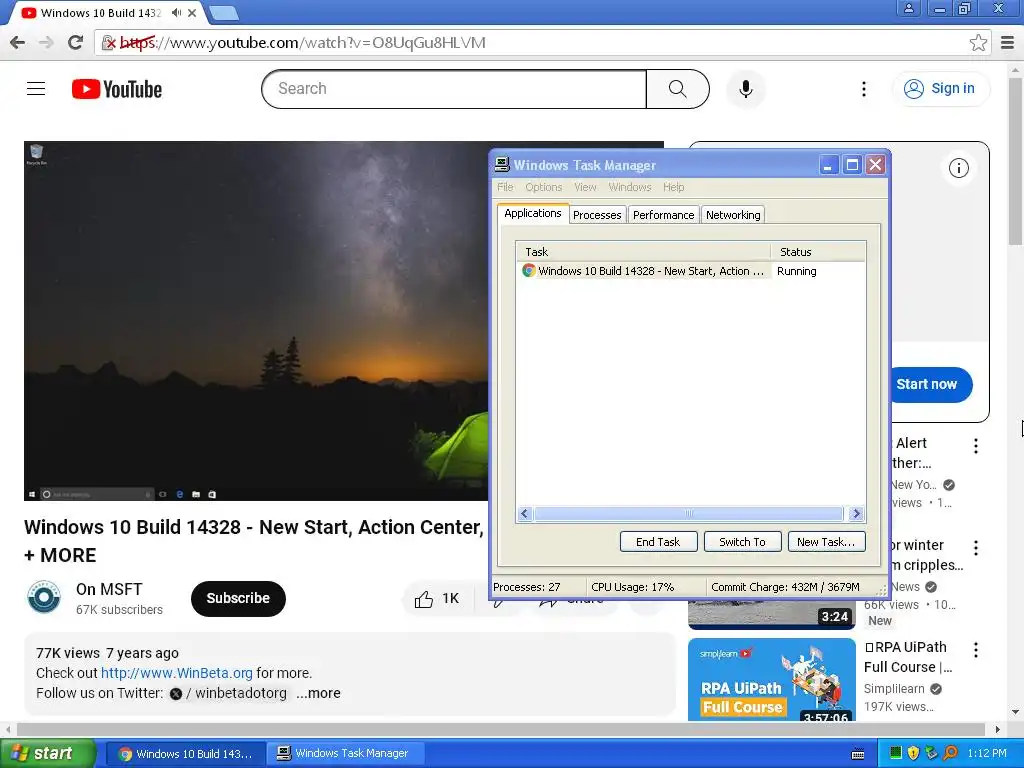
Task: Click the browser back arrow
Action: click(x=18, y=42)
